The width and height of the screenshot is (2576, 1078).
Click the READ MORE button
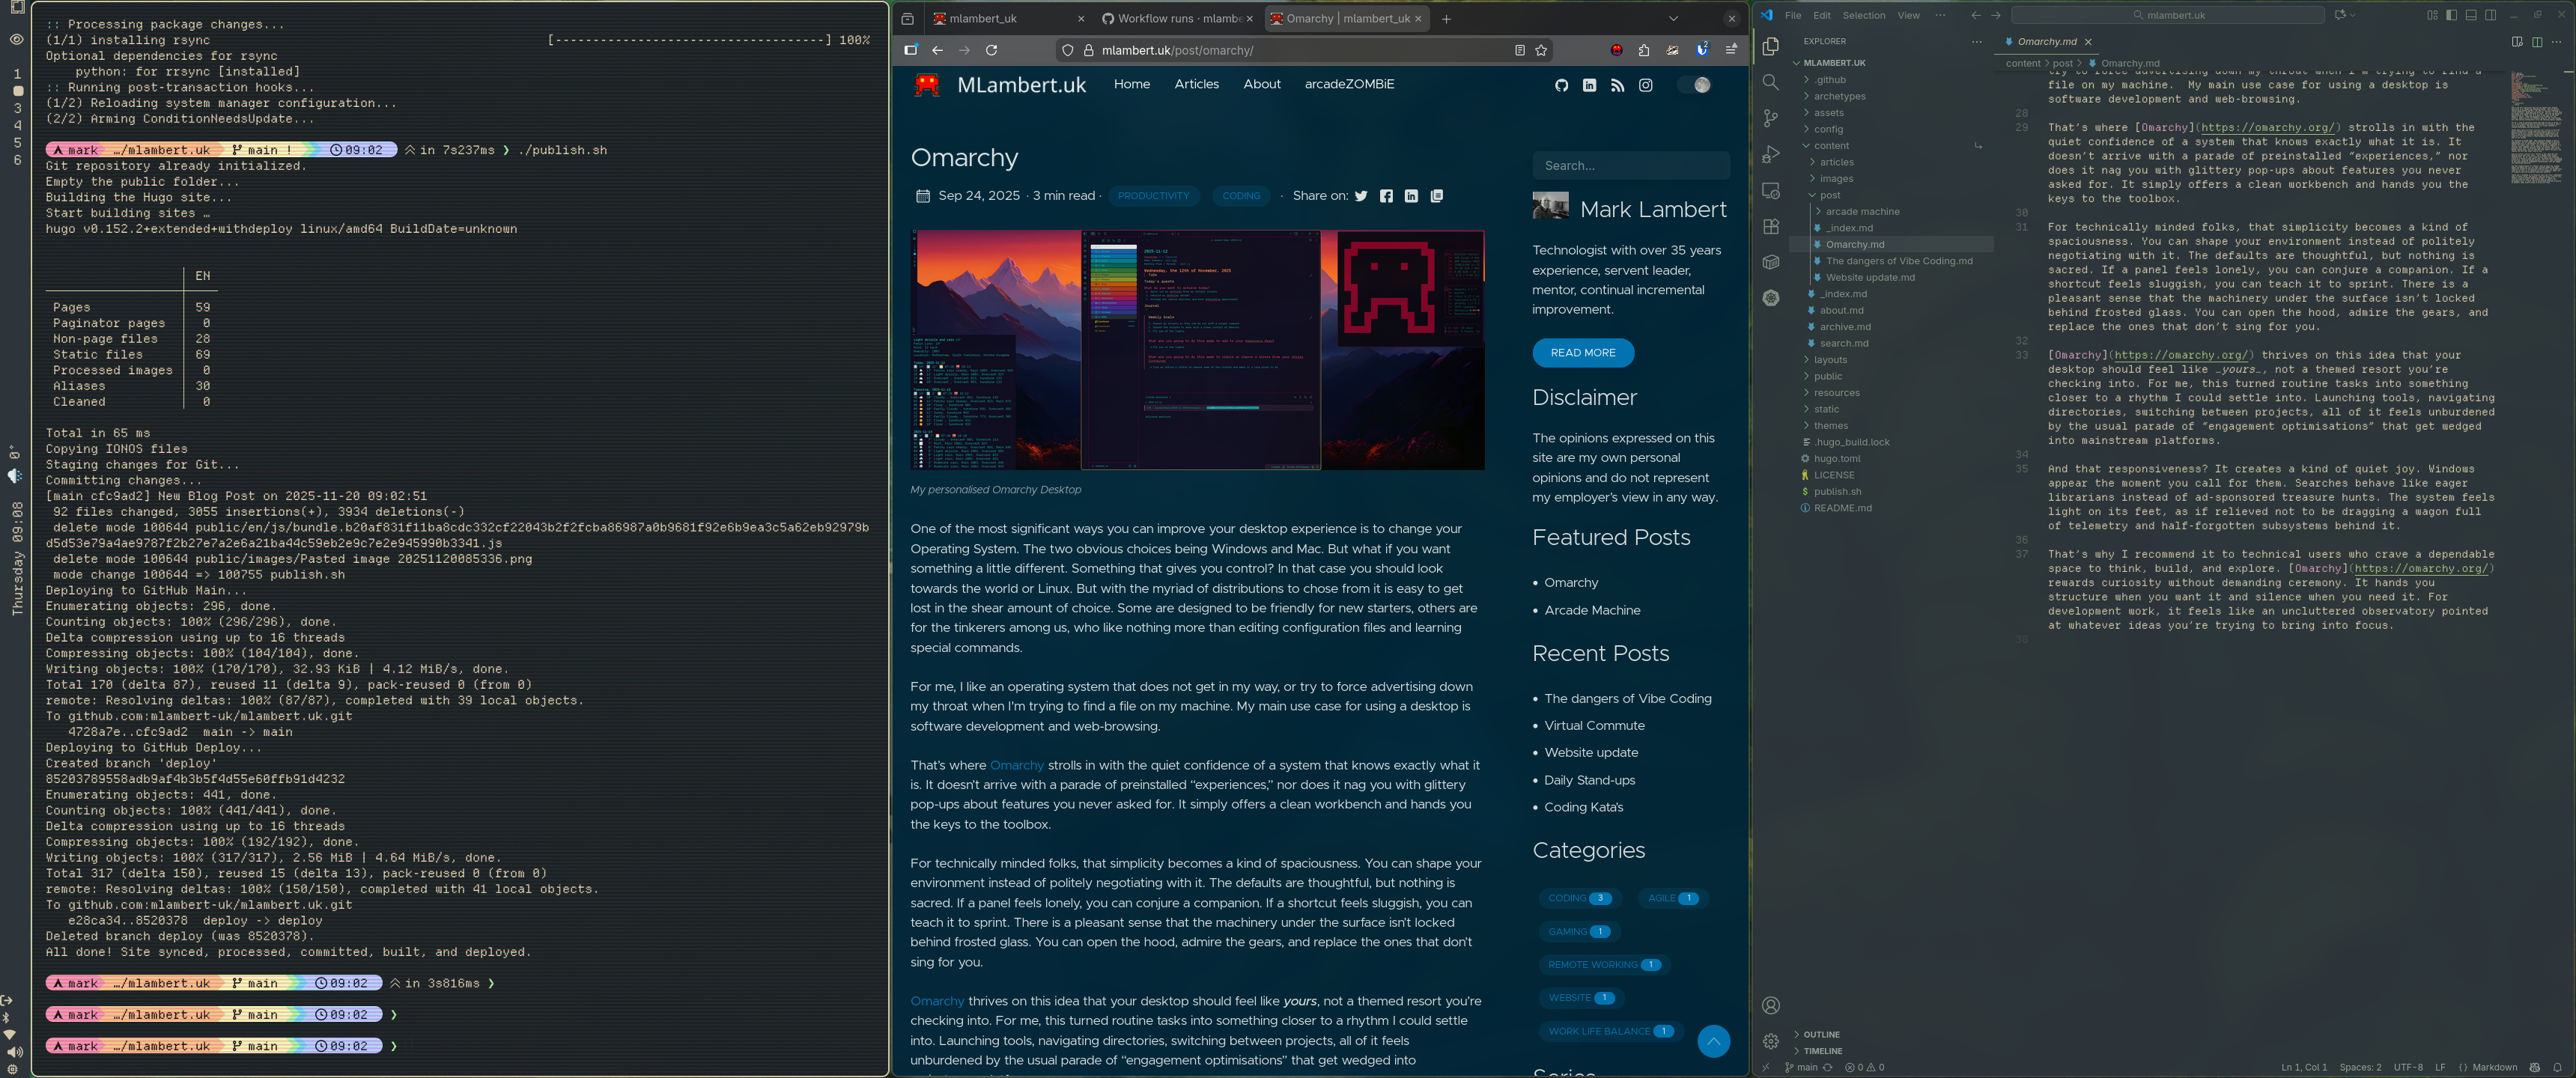(1582, 352)
